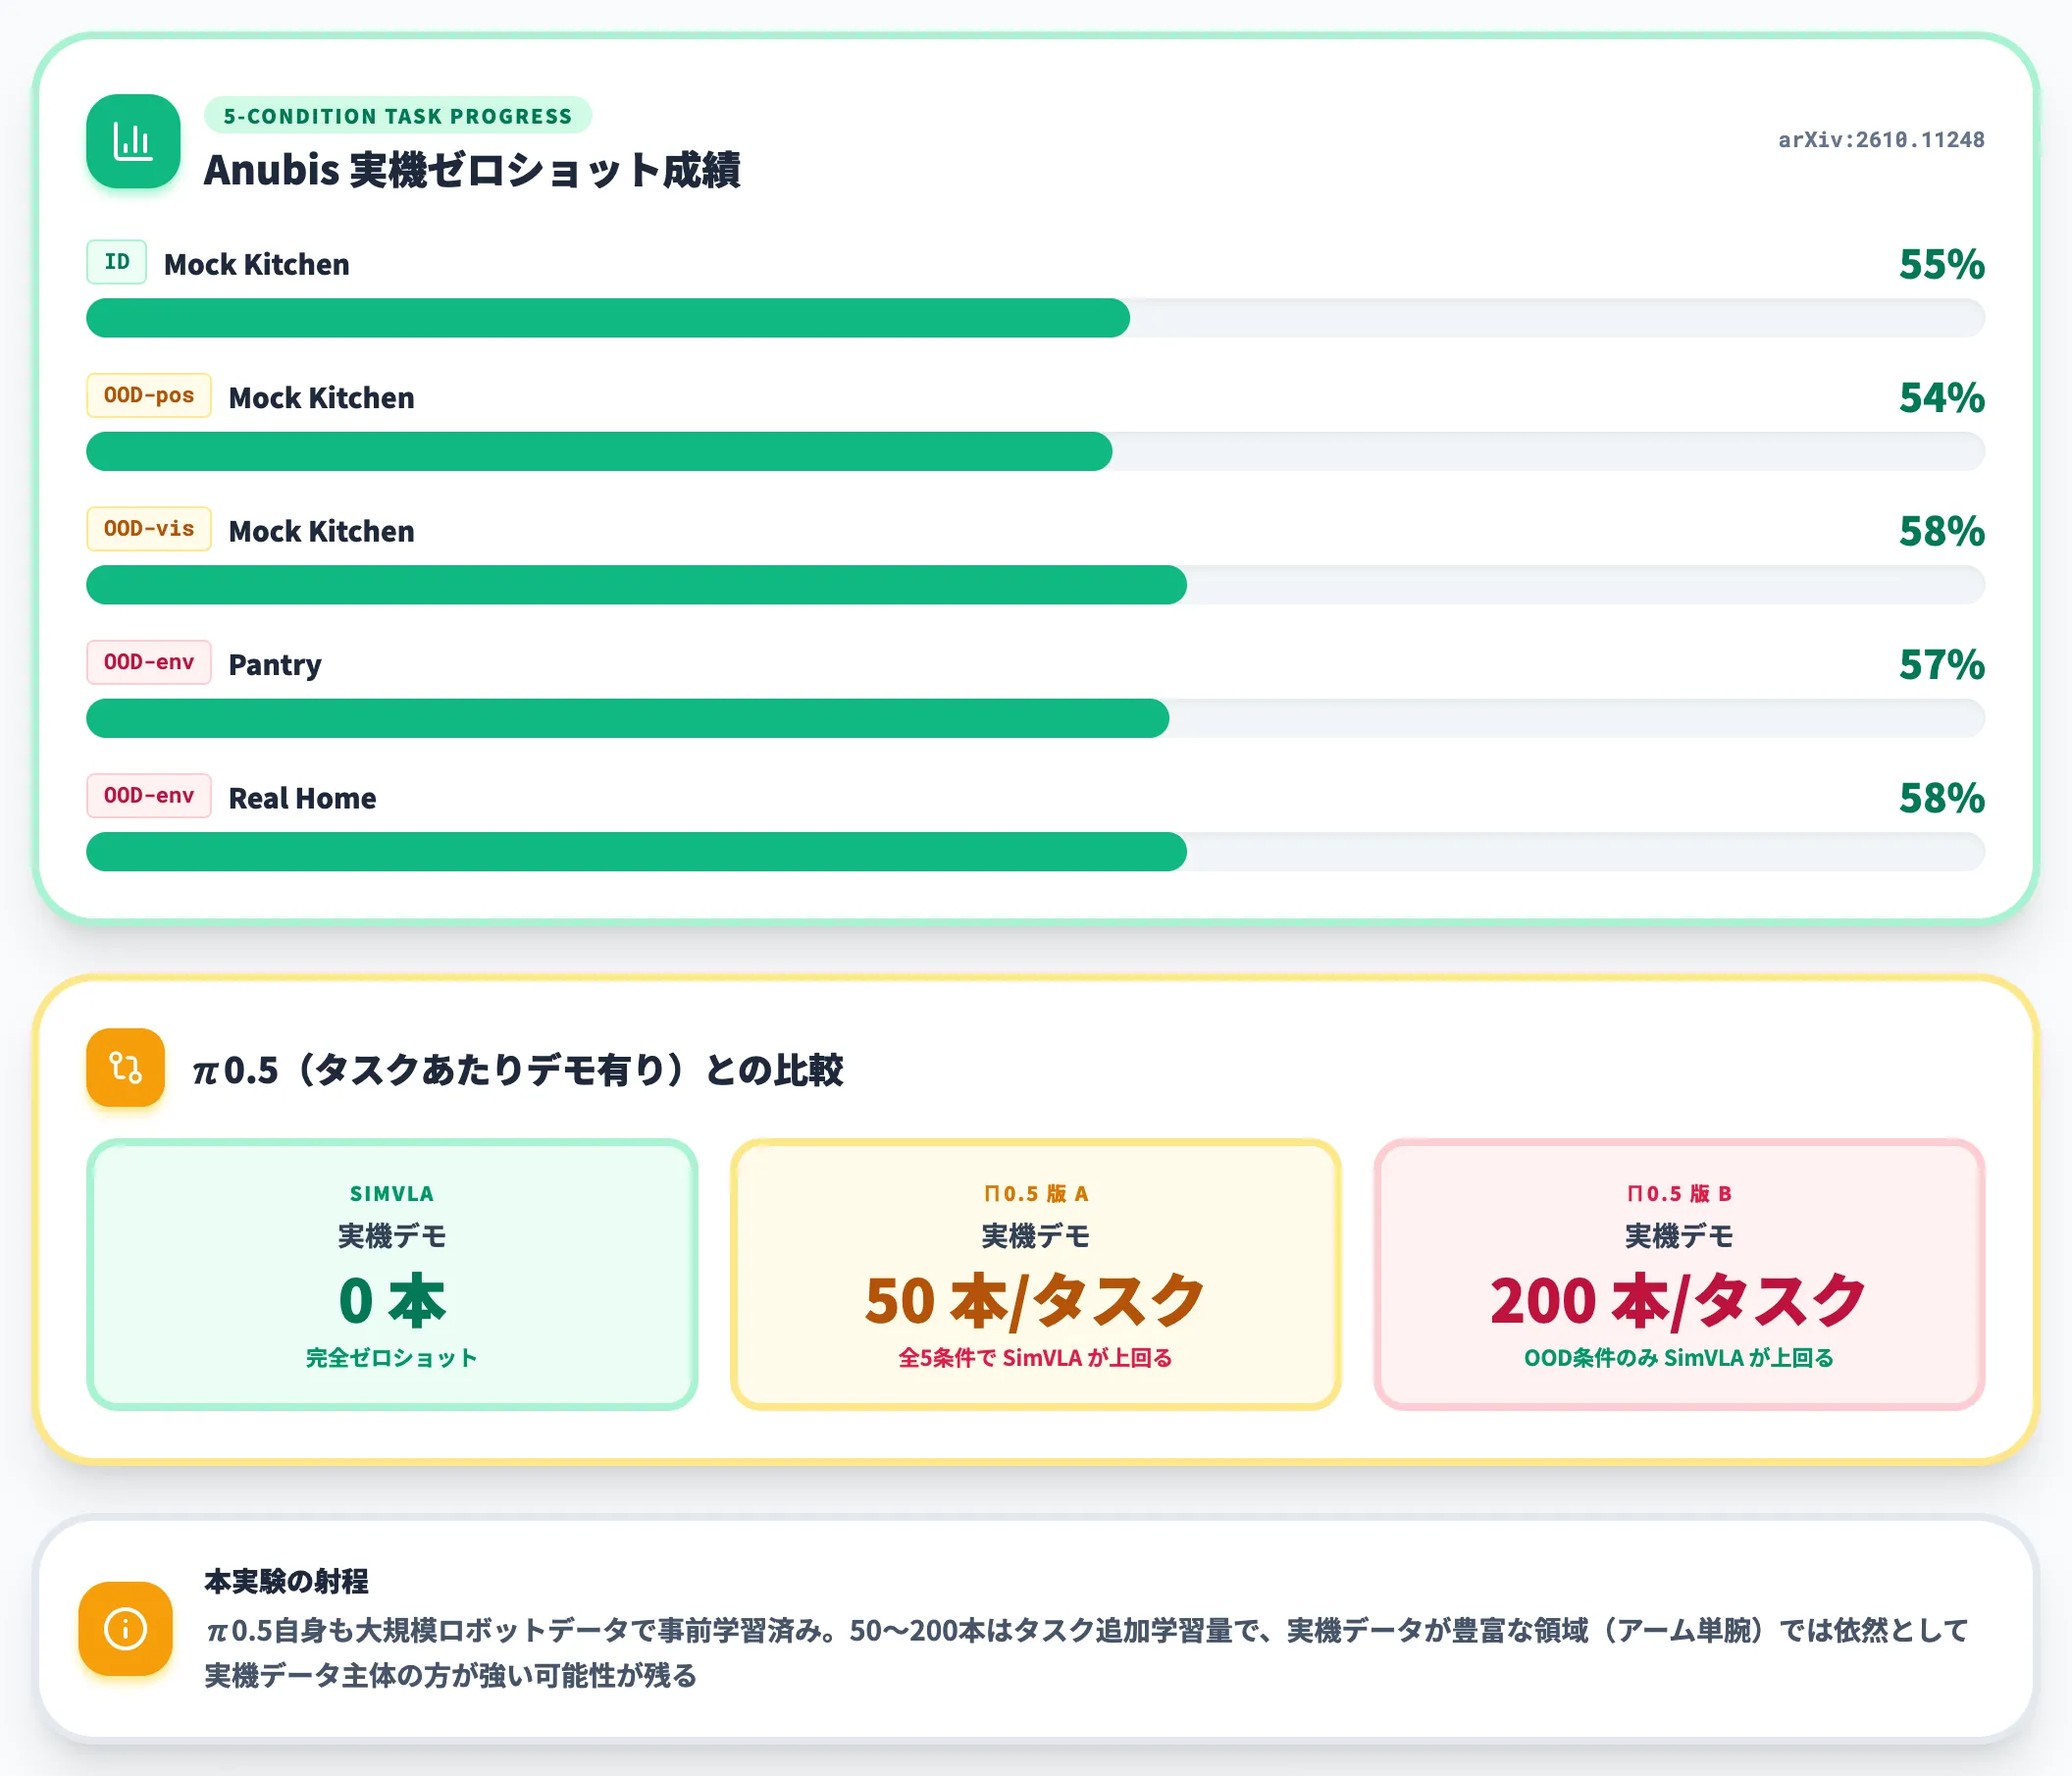The height and width of the screenshot is (1776, 2072).
Task: Click the orange info circle icon
Action: 125,1628
